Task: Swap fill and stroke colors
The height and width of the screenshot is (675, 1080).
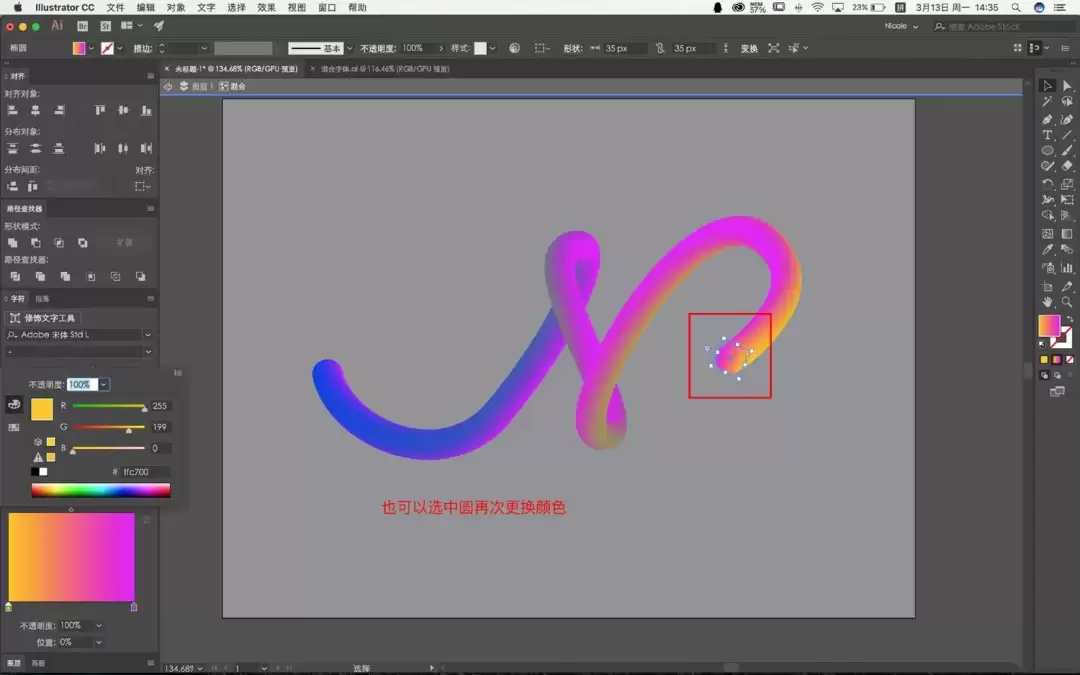Action: click(1069, 320)
